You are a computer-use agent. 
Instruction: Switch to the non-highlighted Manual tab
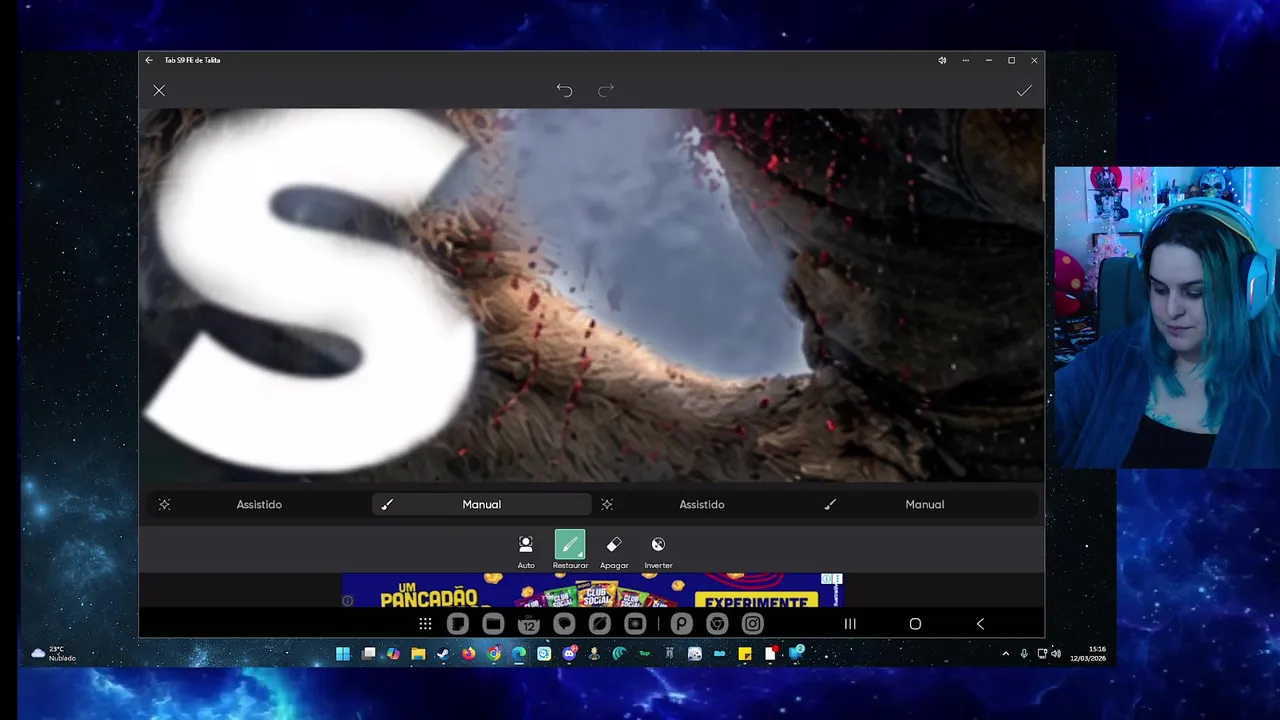(x=925, y=505)
